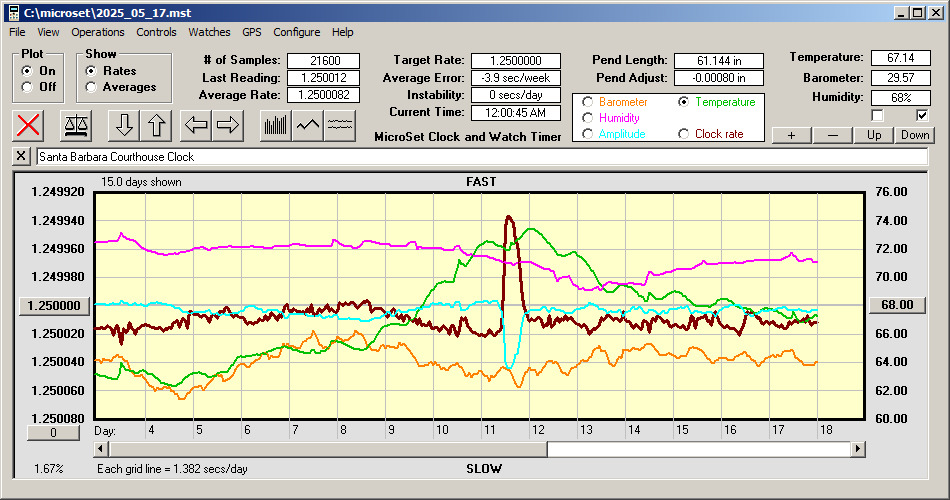Select the wavy smoothed lines plot icon
This screenshot has height=500, width=950.
[x=341, y=125]
